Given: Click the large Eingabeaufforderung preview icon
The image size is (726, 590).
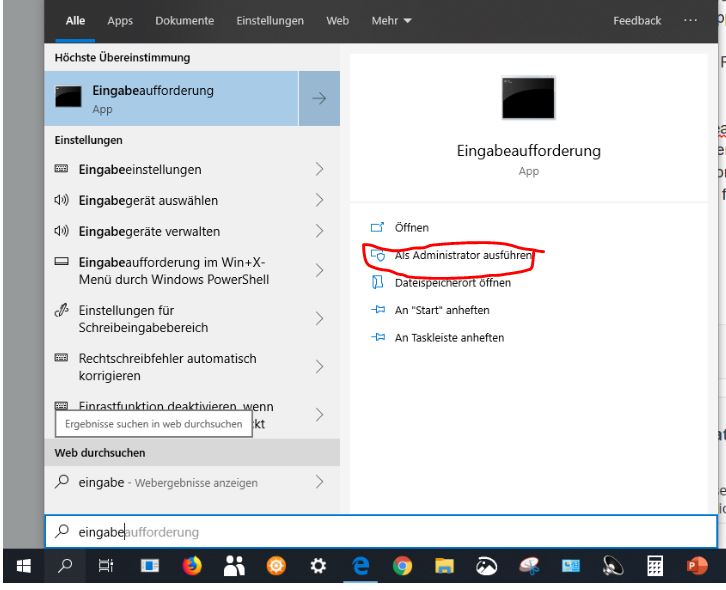Looking at the screenshot, I should coord(528,98).
